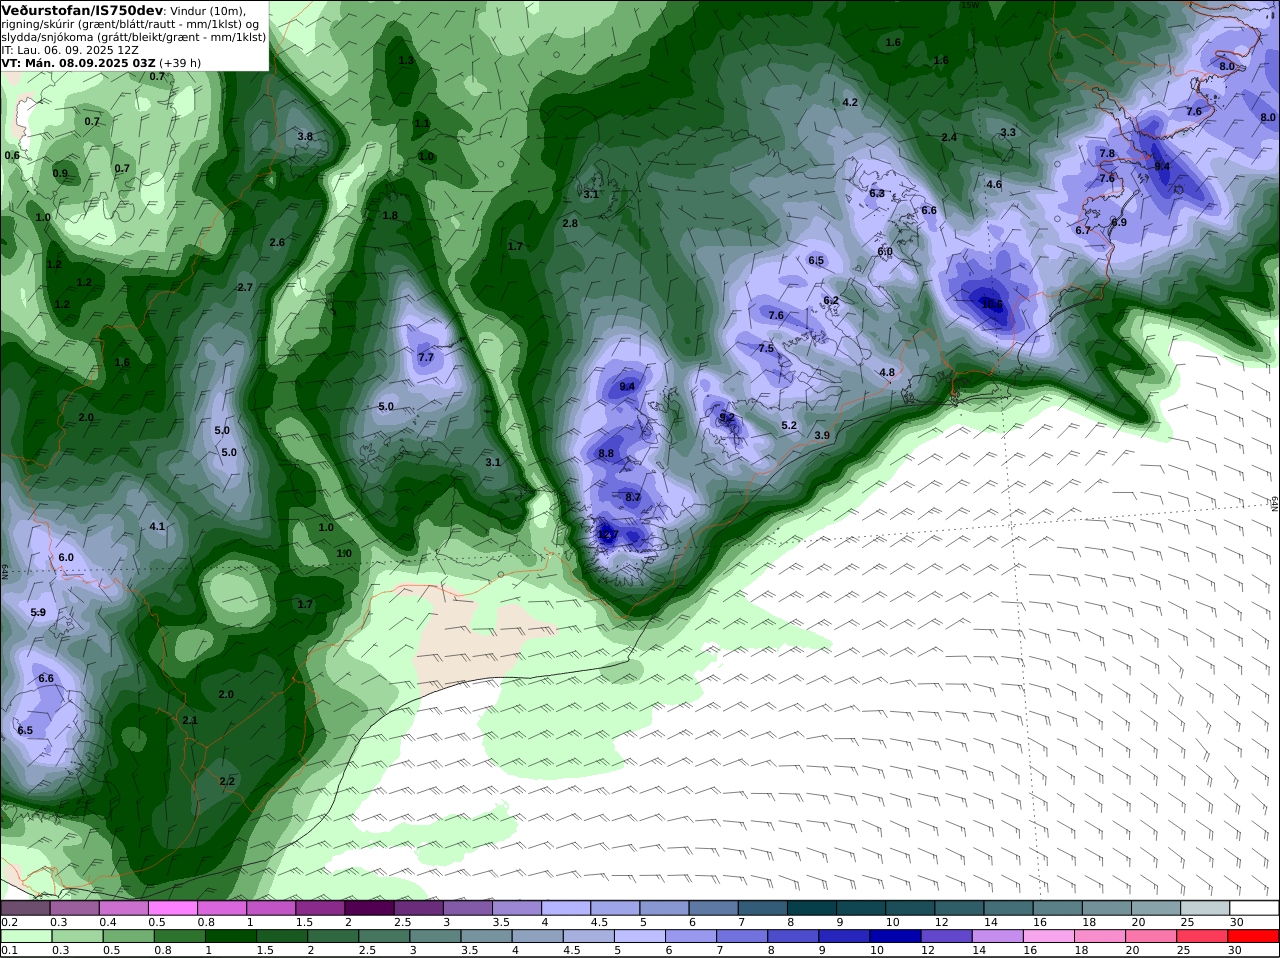Viewport: 1280px width, 958px height.
Task: Click the 8.8 precipitation value
Action: [x=606, y=454]
